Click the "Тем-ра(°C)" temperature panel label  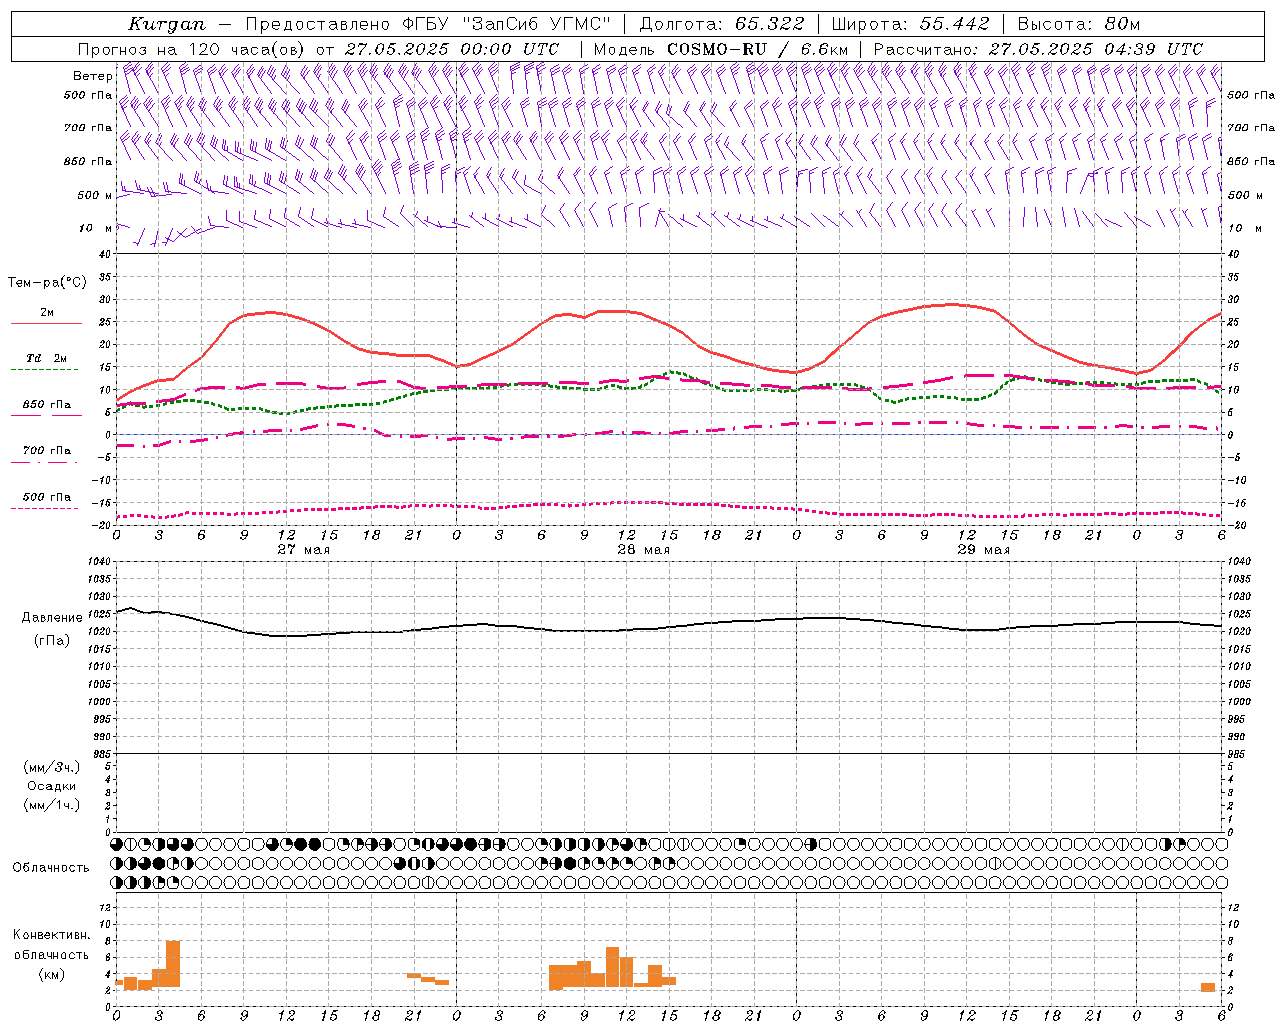pos(47,283)
